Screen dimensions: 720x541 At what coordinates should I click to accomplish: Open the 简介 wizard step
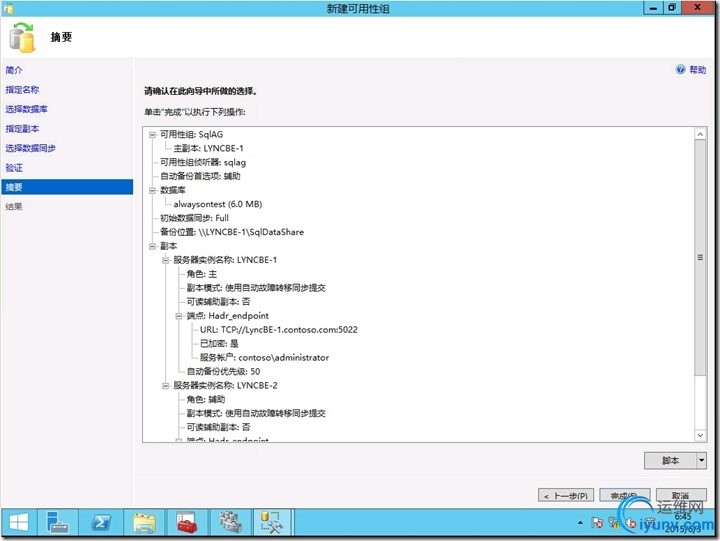(14, 70)
